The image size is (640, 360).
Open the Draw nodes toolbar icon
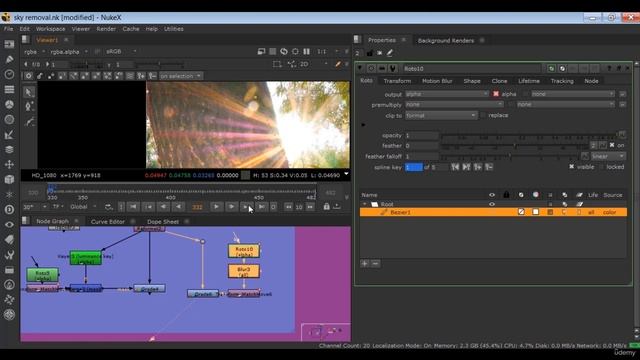(x=9, y=59)
